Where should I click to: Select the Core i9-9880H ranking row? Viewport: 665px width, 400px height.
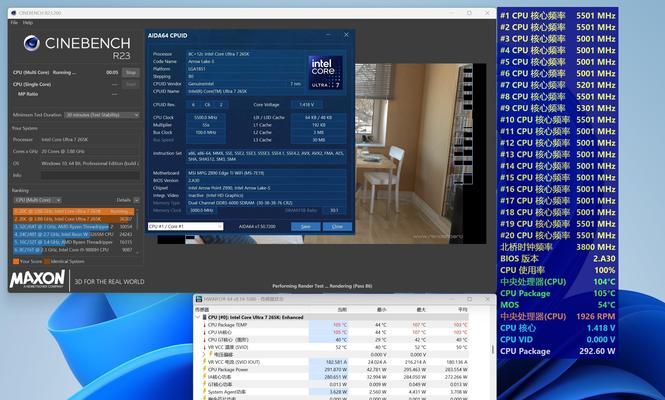[x=74, y=250]
